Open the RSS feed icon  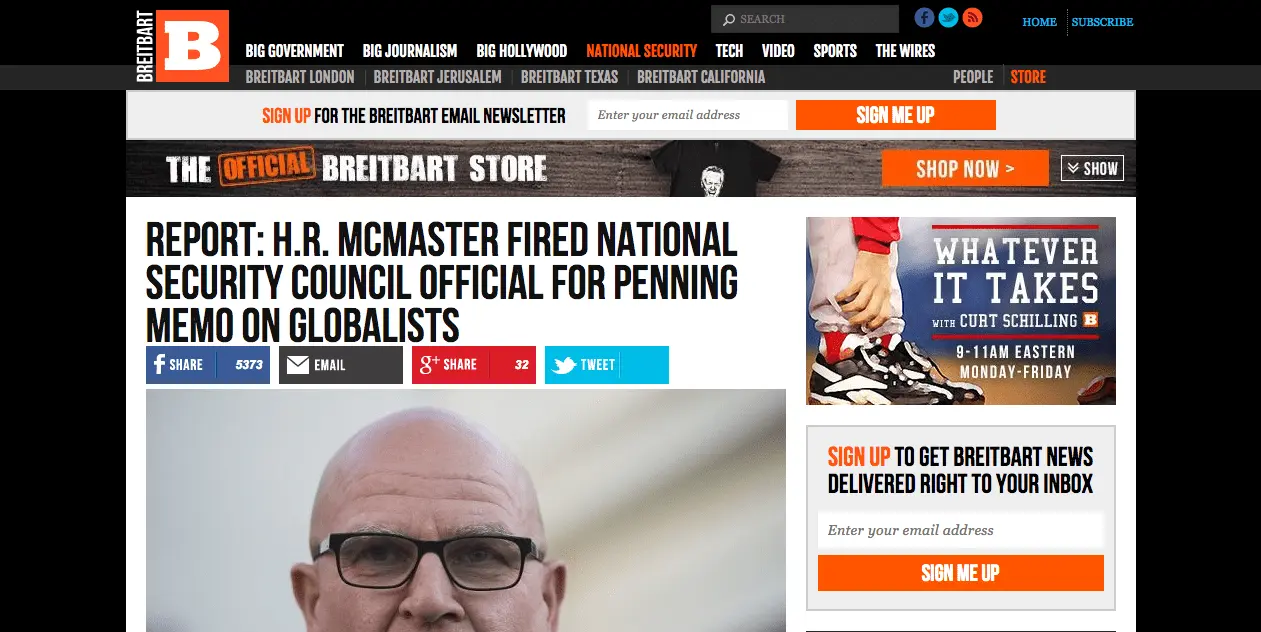pos(972,18)
